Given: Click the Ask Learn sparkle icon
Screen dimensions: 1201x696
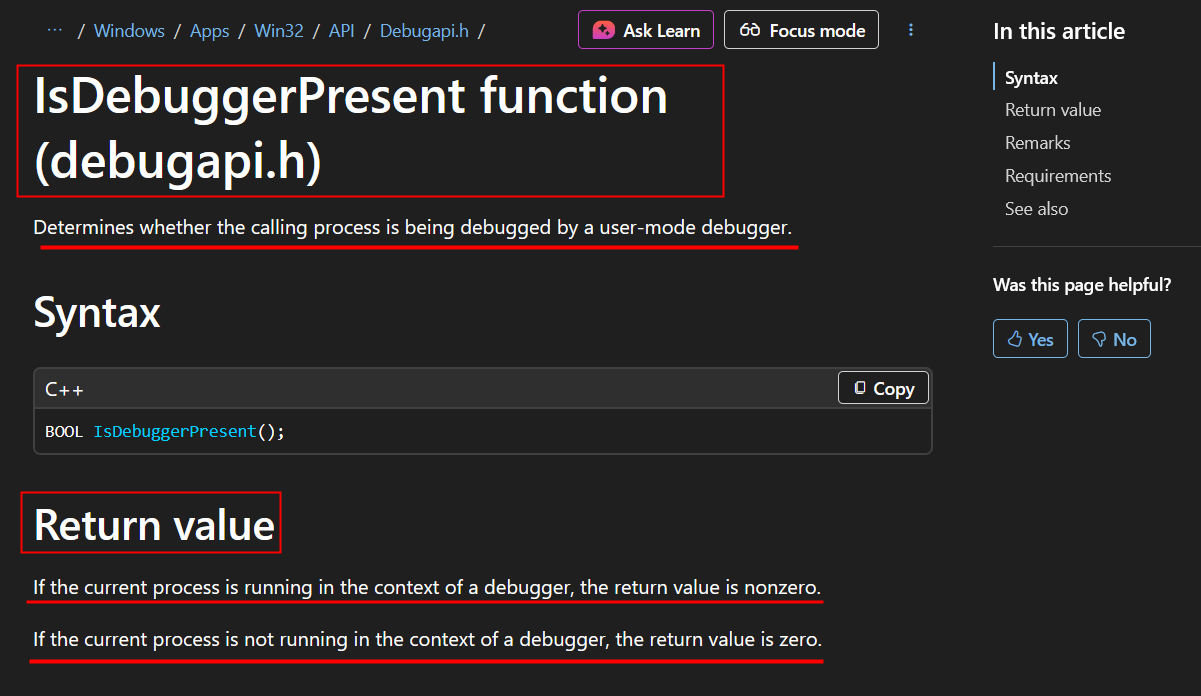Looking at the screenshot, I should (603, 30).
